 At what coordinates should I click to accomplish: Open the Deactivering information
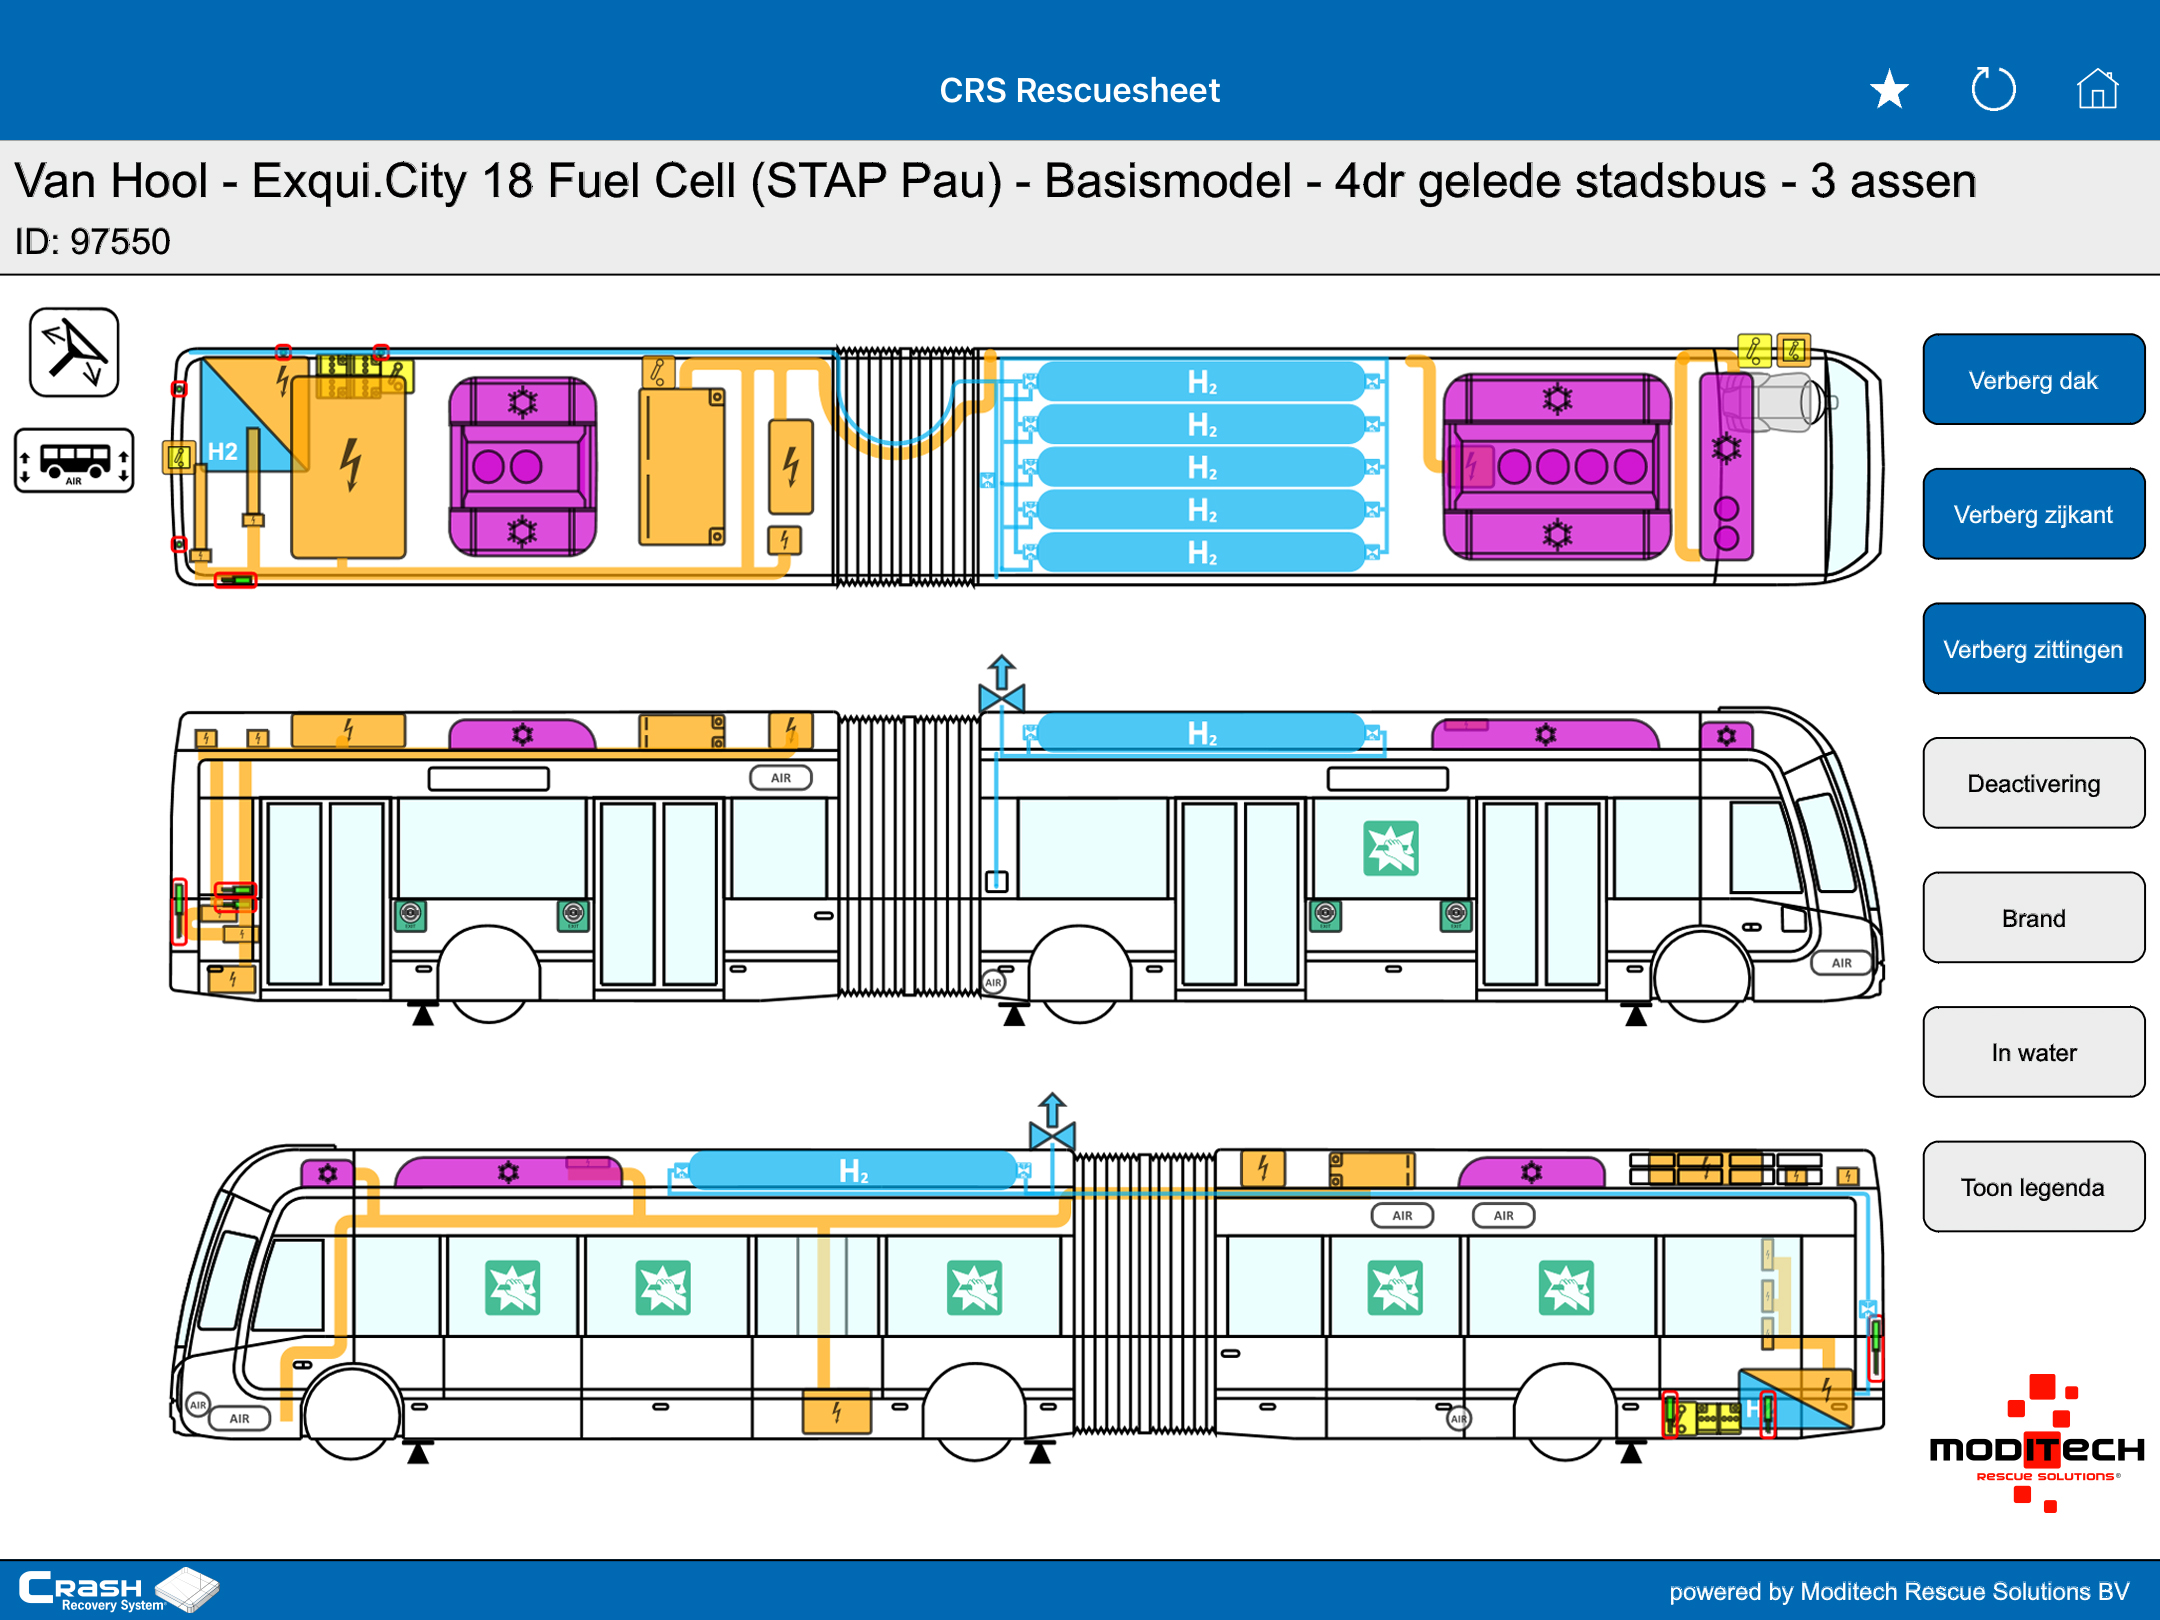pyautogui.click(x=2033, y=783)
